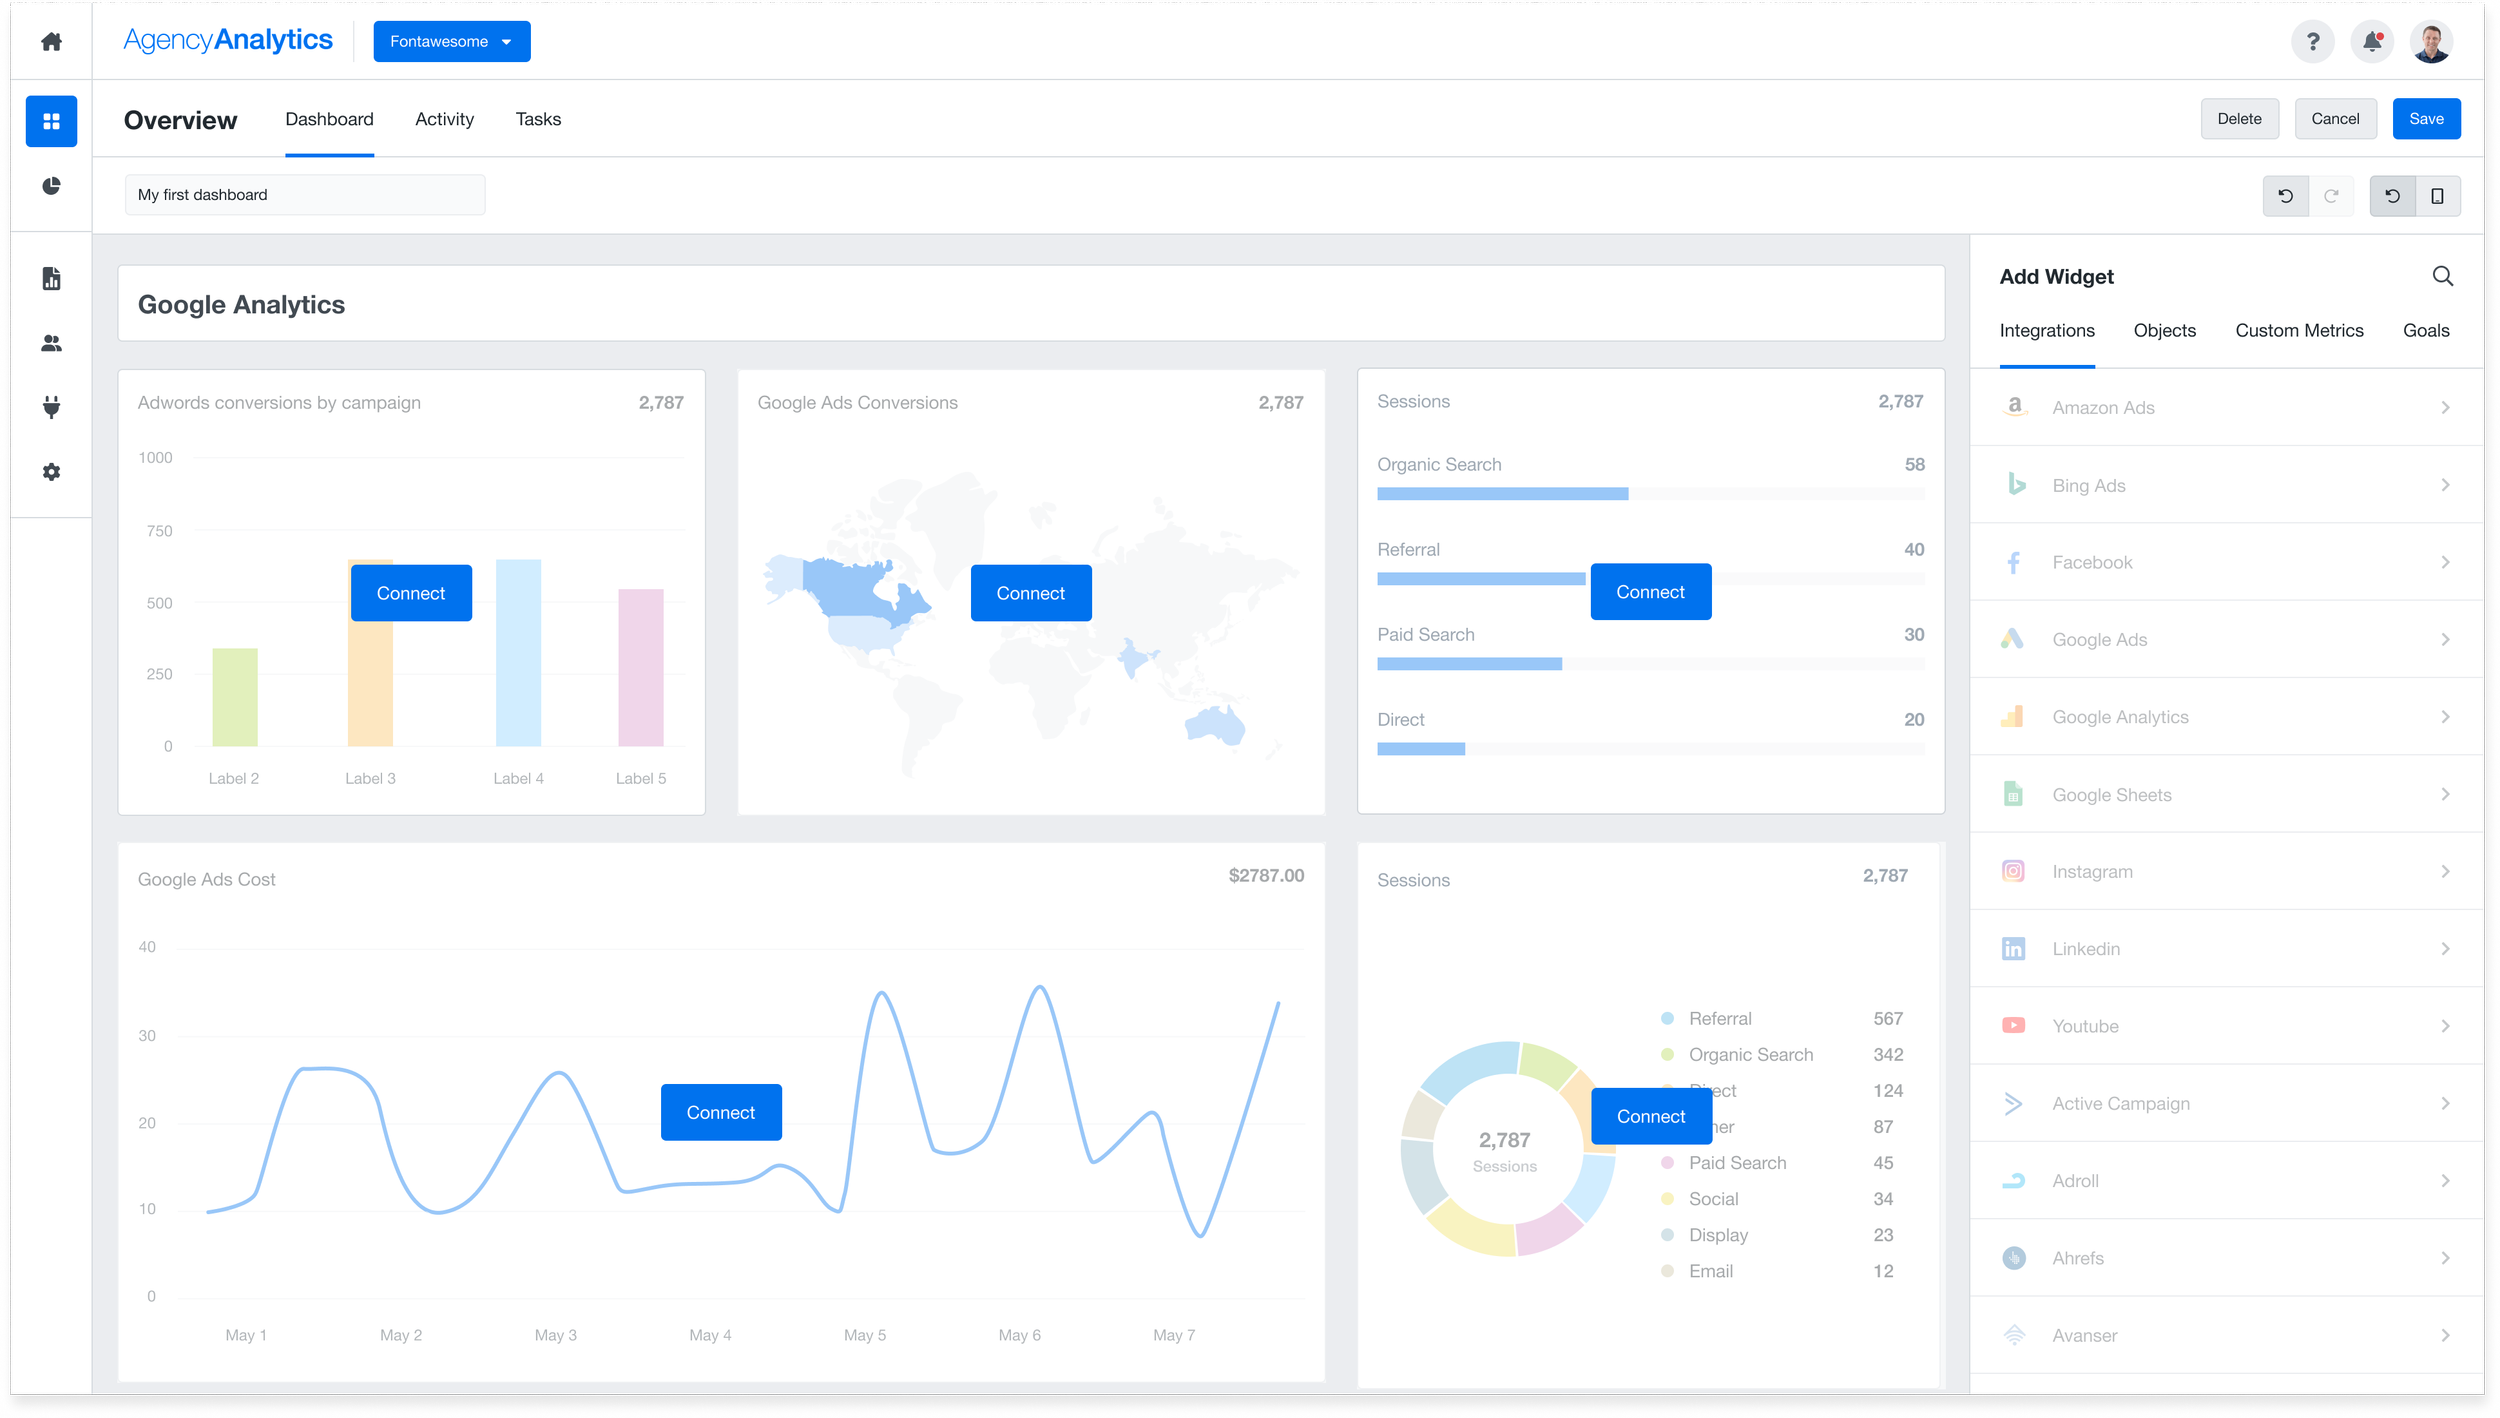Connect the Sessions donut chart widget
The image size is (2500, 1418).
click(1651, 1116)
